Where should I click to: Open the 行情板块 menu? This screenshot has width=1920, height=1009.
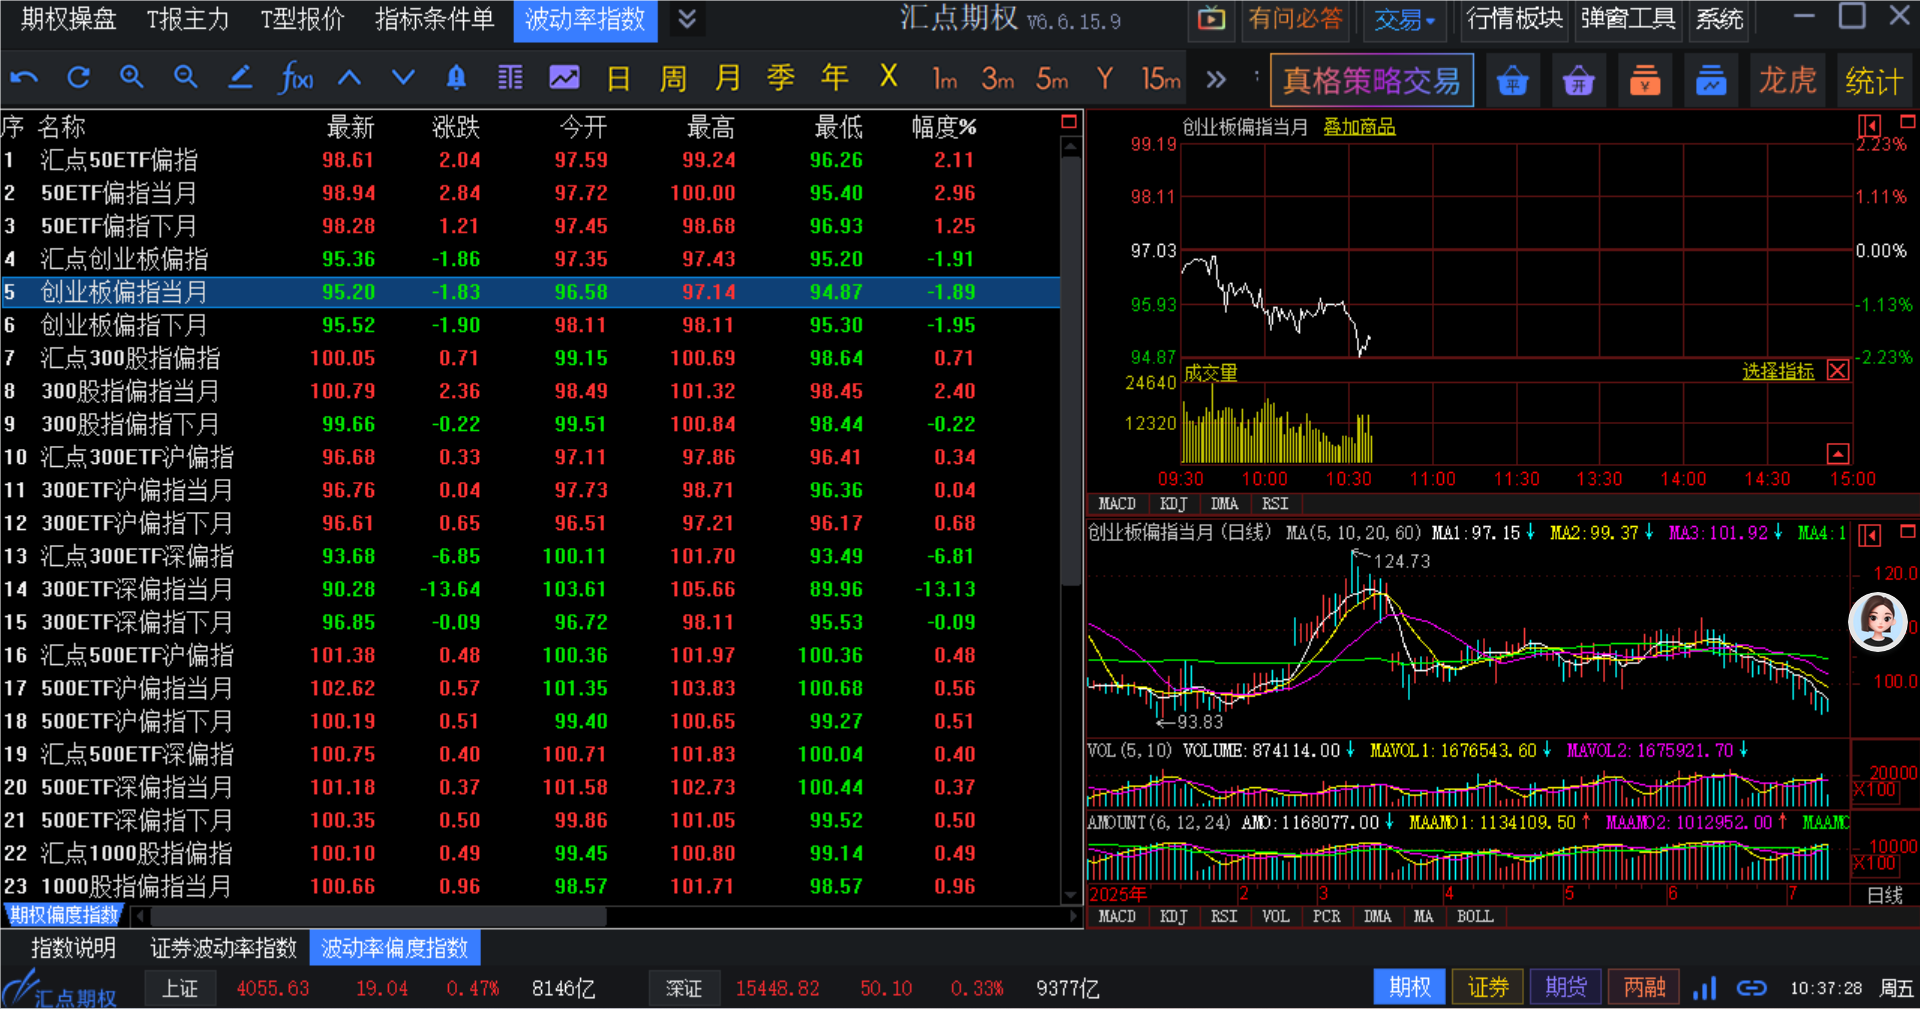tap(1515, 19)
